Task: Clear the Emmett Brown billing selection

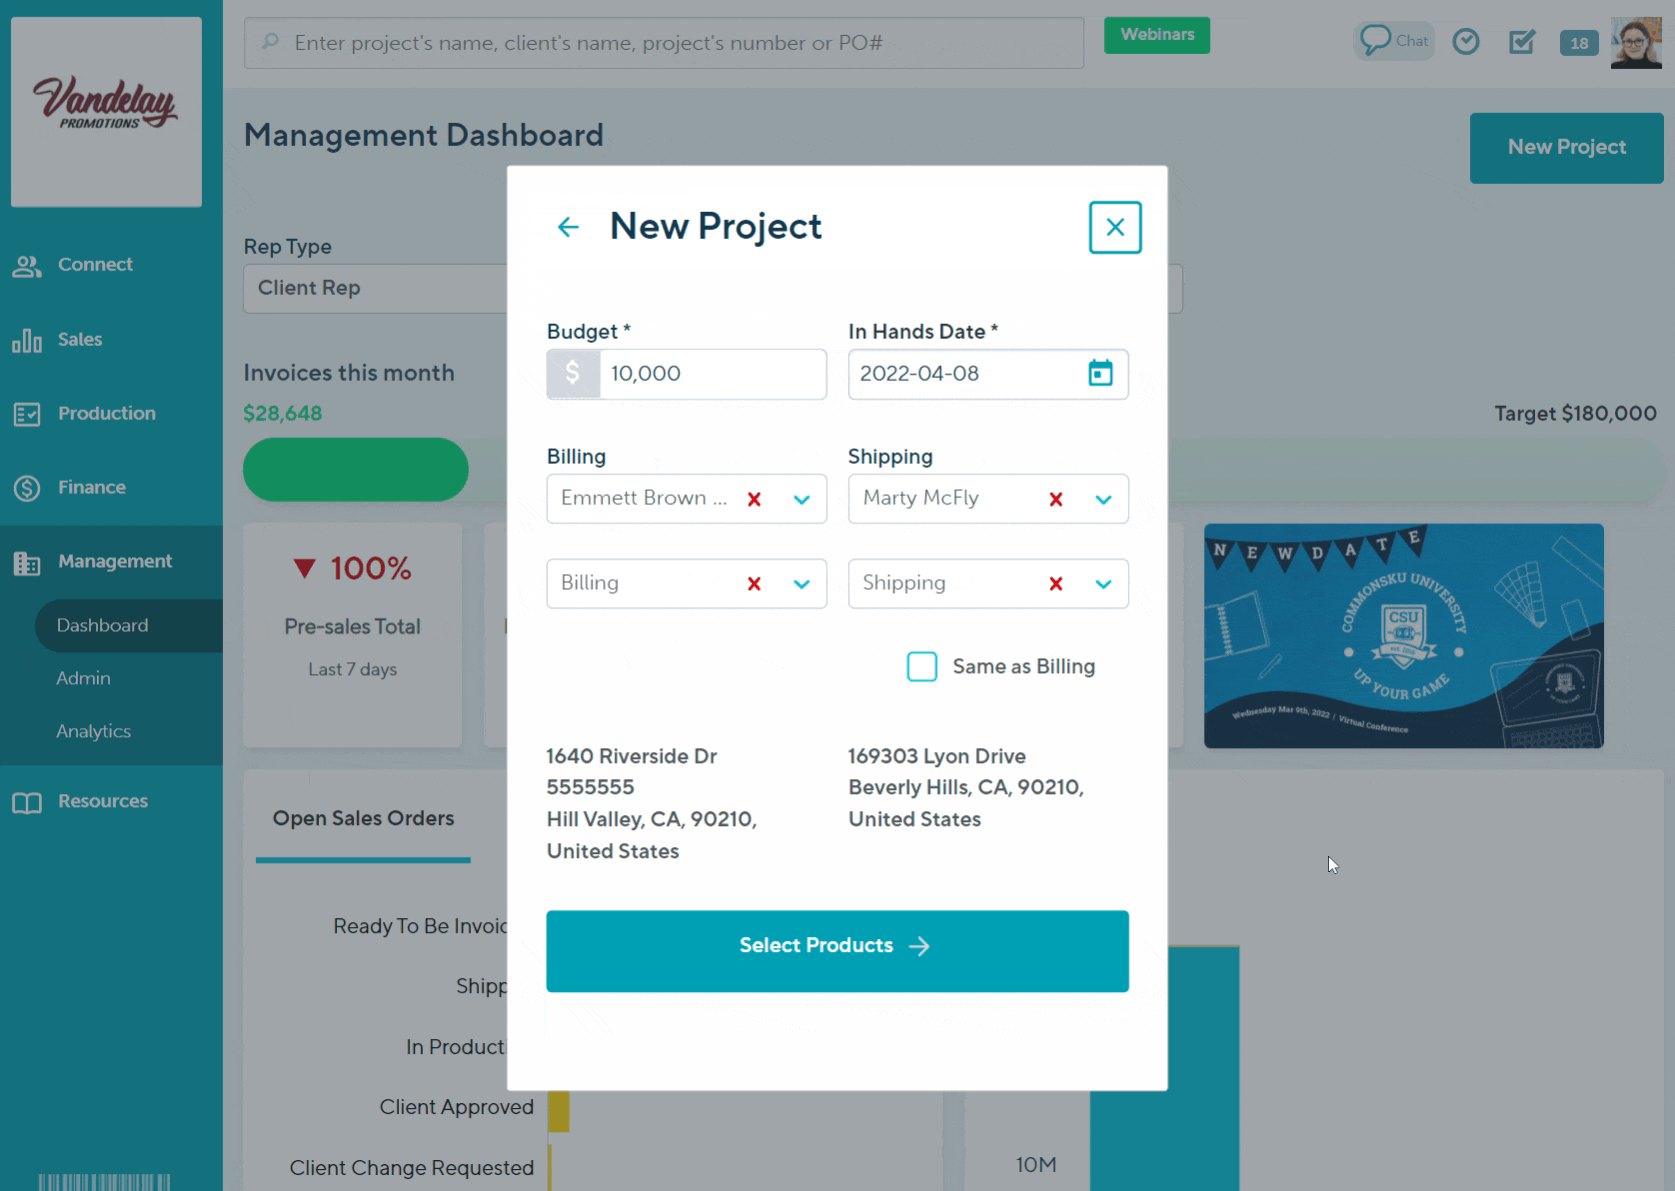Action: pyautogui.click(x=754, y=499)
